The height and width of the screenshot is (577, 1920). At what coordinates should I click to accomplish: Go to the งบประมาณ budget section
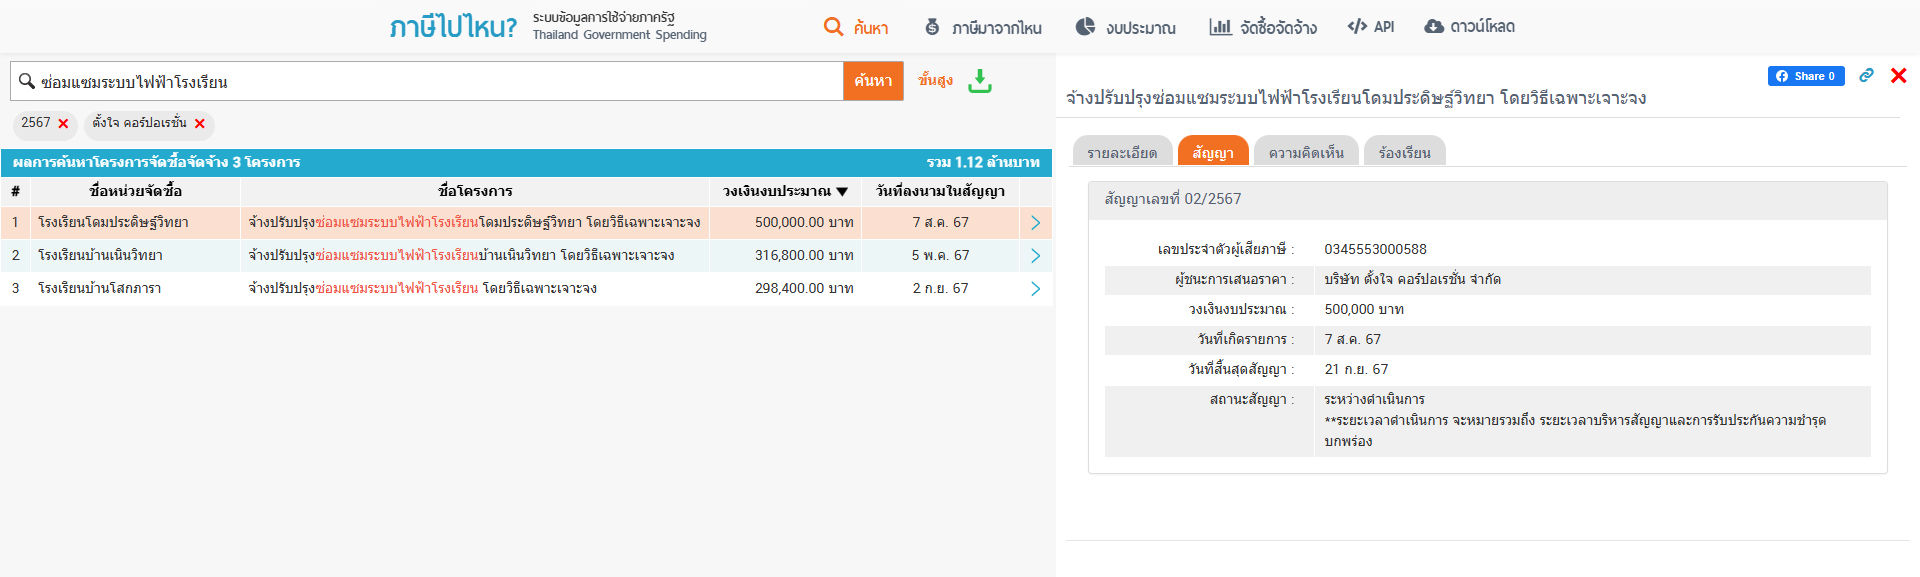pos(1126,27)
